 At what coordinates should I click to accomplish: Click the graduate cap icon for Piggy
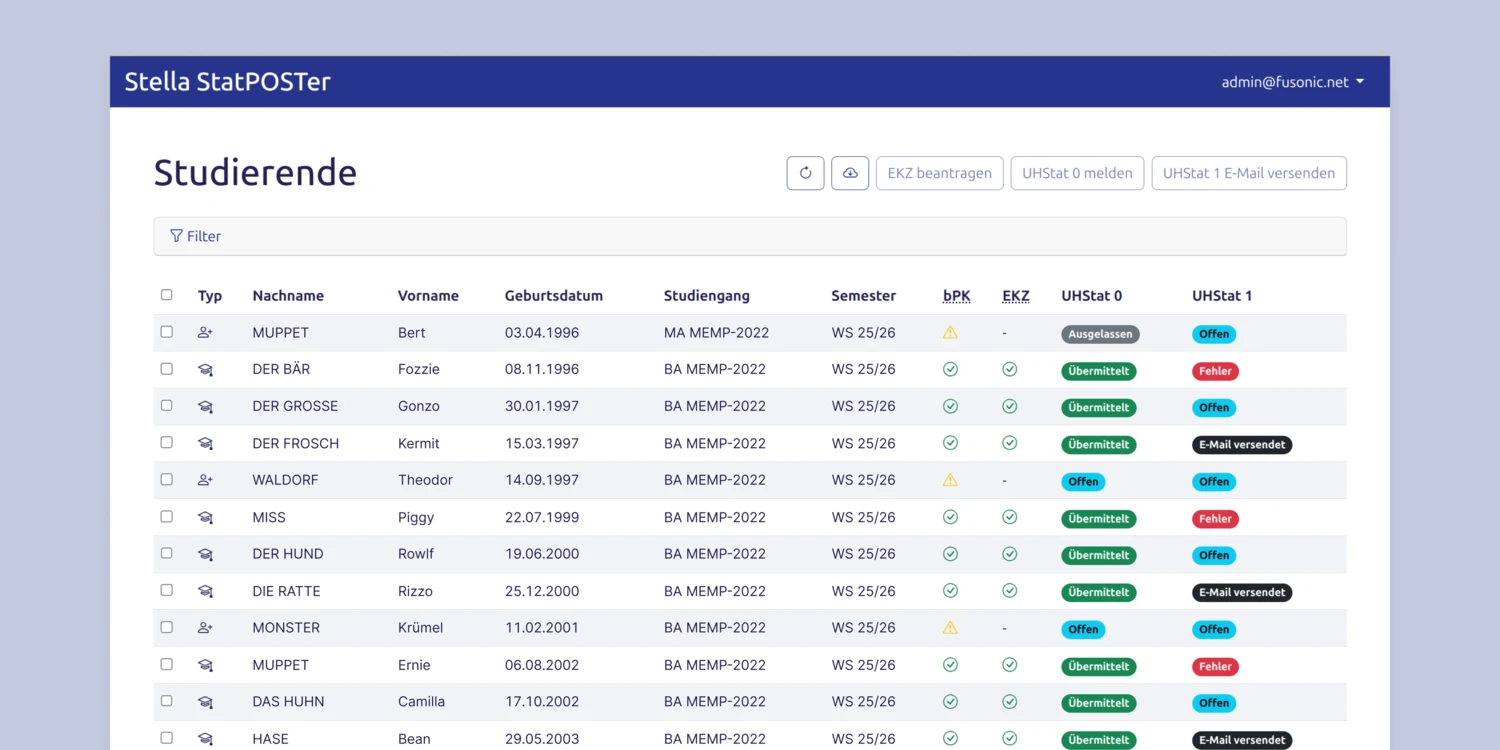(205, 517)
